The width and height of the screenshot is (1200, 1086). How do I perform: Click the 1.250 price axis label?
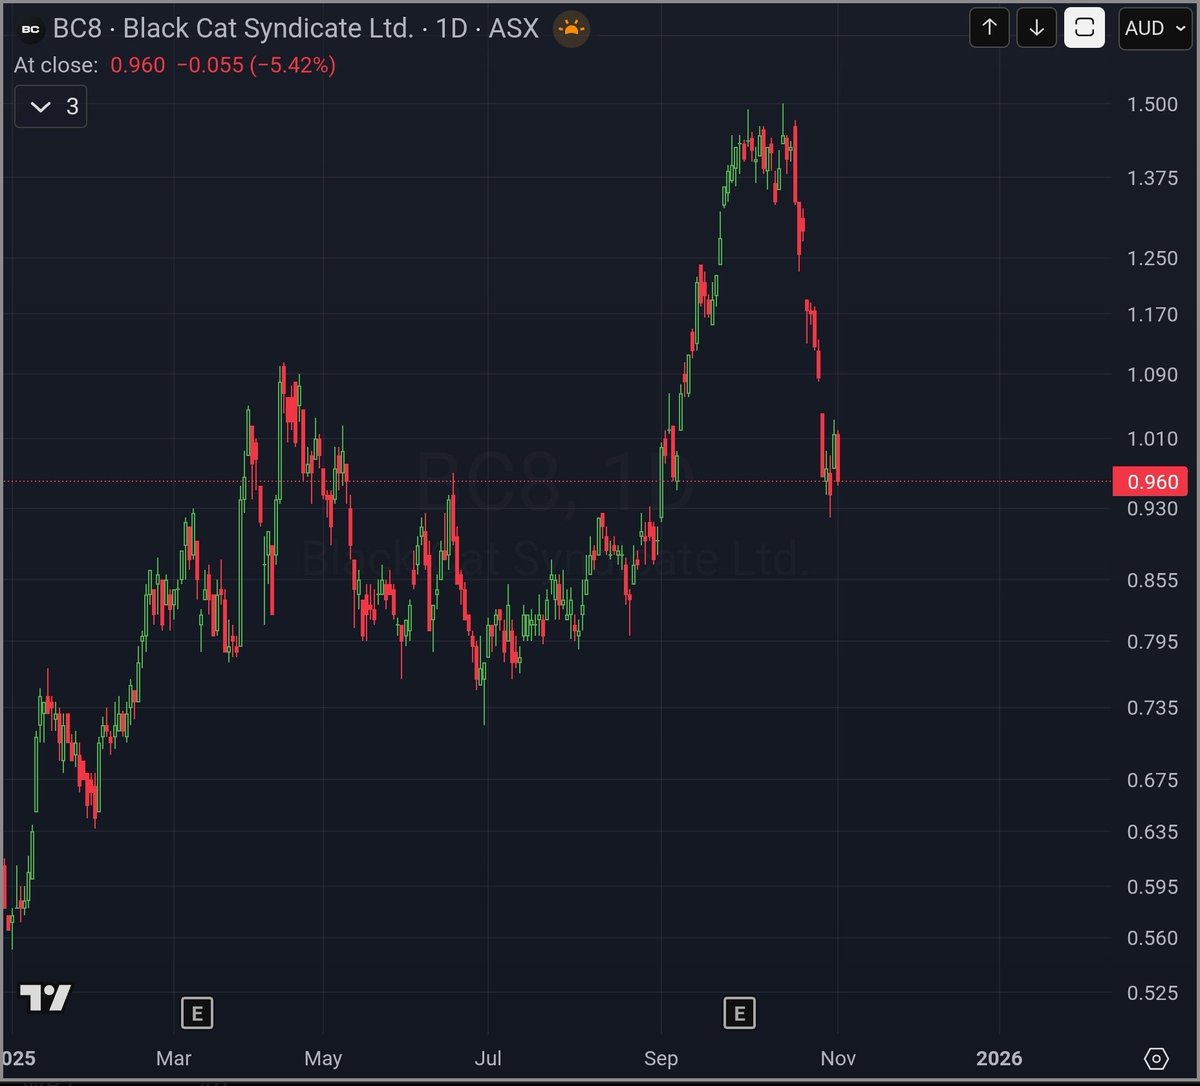(x=1152, y=258)
